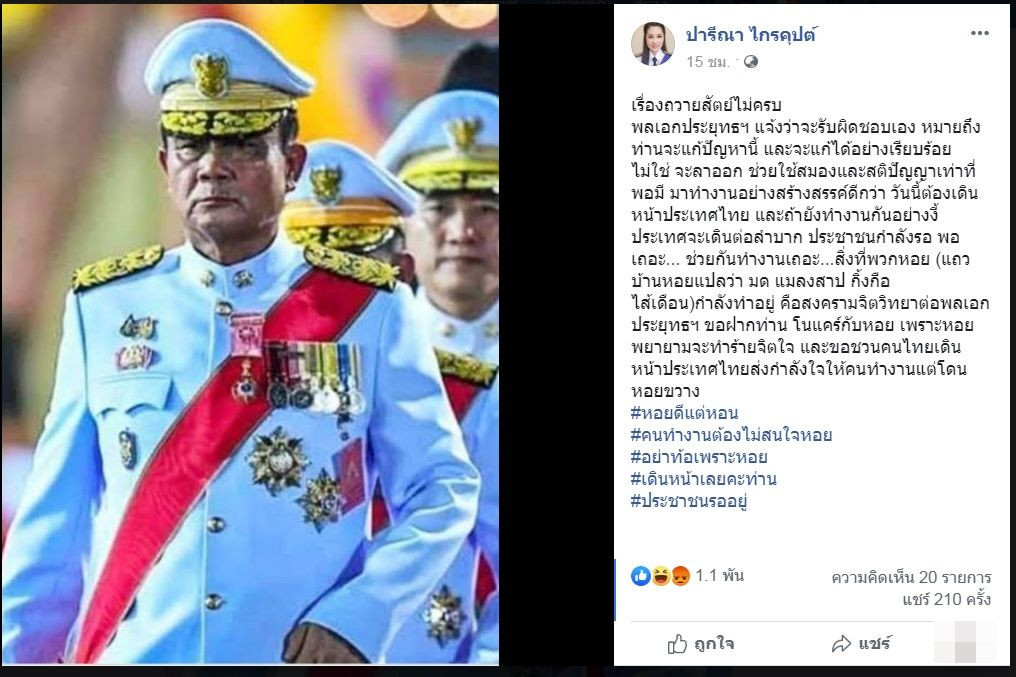Screen dimensions: 1016x677
Task: View the 1.1 พัน reactions count
Action: [719, 575]
